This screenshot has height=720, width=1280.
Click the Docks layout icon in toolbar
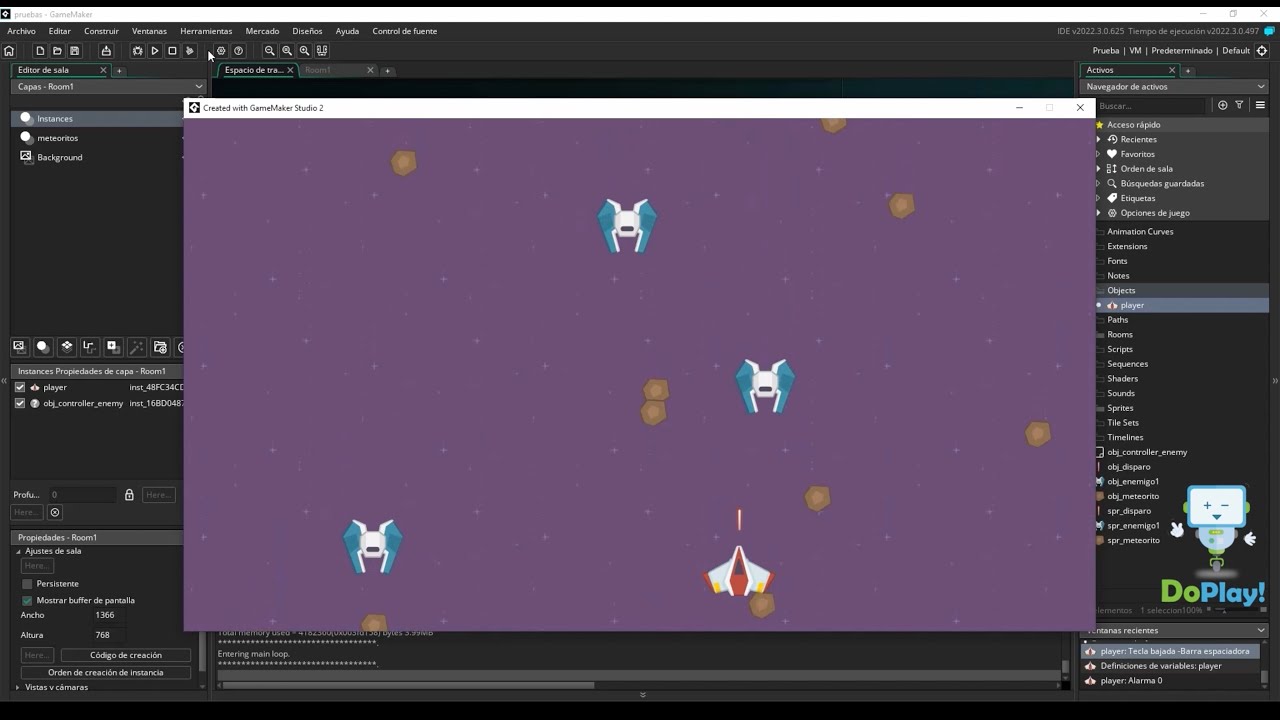pos(322,51)
